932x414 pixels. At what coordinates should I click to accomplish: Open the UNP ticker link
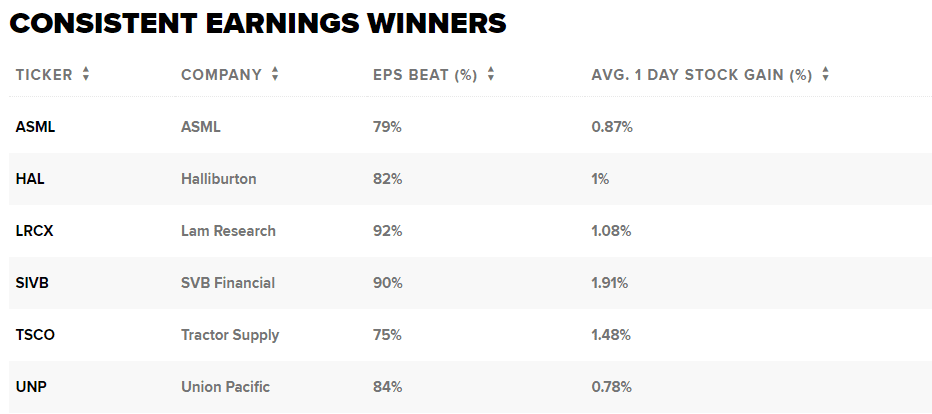click(30, 387)
